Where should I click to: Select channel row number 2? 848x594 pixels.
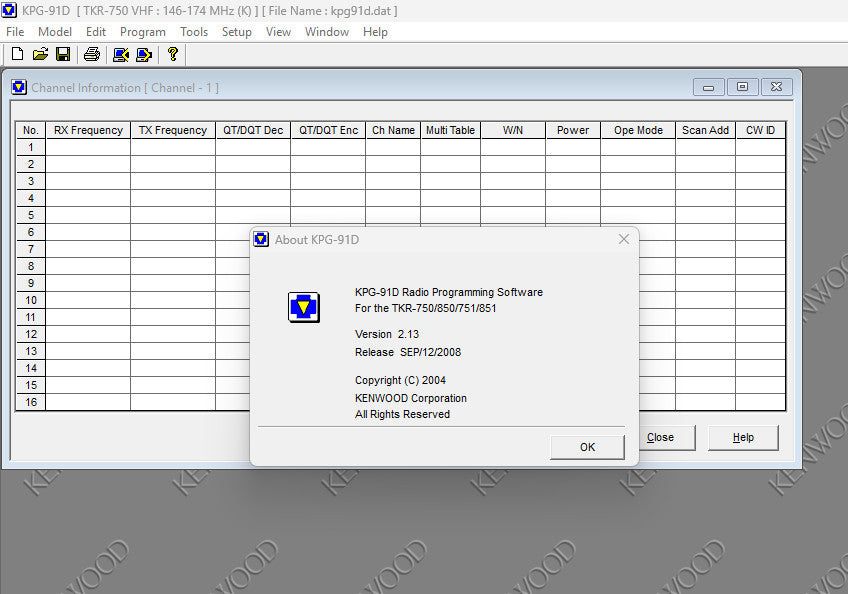31,164
